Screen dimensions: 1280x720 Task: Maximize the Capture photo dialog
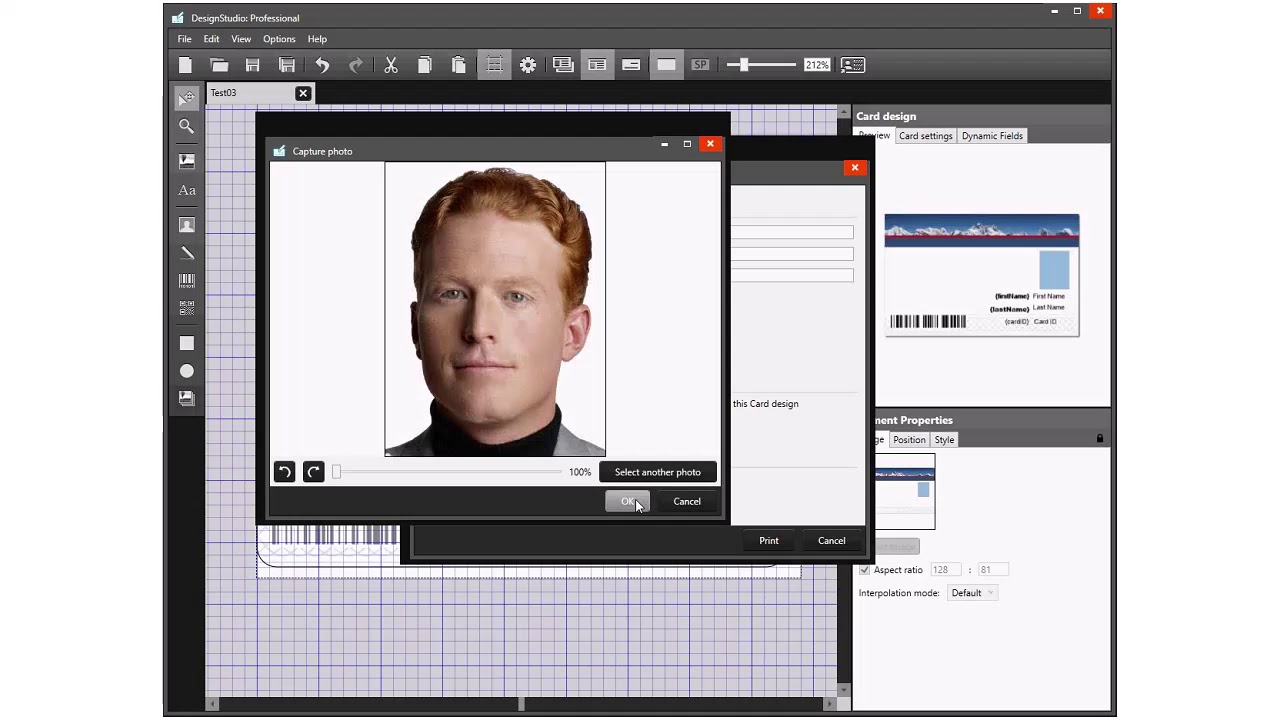(x=687, y=144)
